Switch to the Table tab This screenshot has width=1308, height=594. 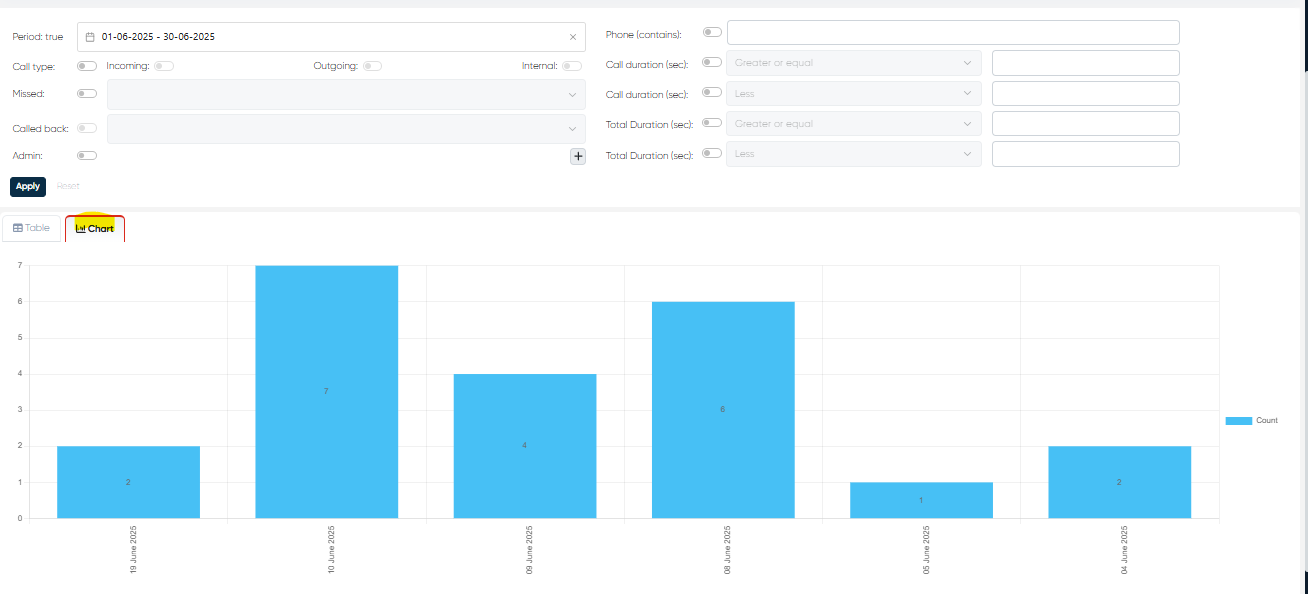coord(32,228)
